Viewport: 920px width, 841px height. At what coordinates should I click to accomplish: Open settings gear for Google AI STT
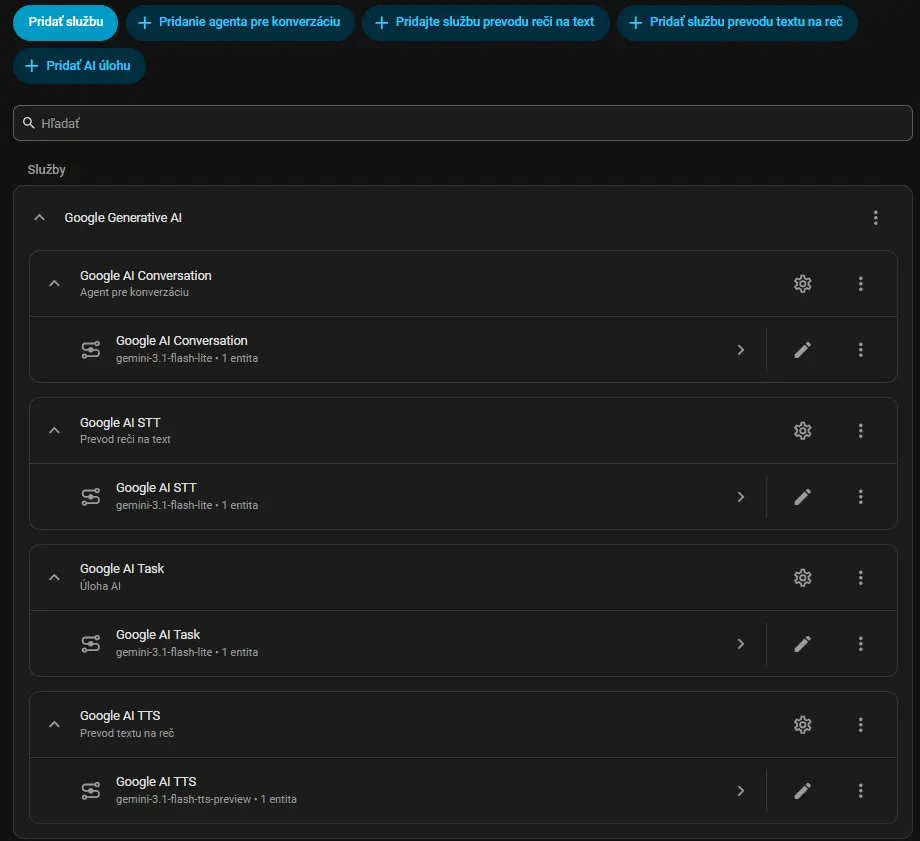pyautogui.click(x=803, y=431)
